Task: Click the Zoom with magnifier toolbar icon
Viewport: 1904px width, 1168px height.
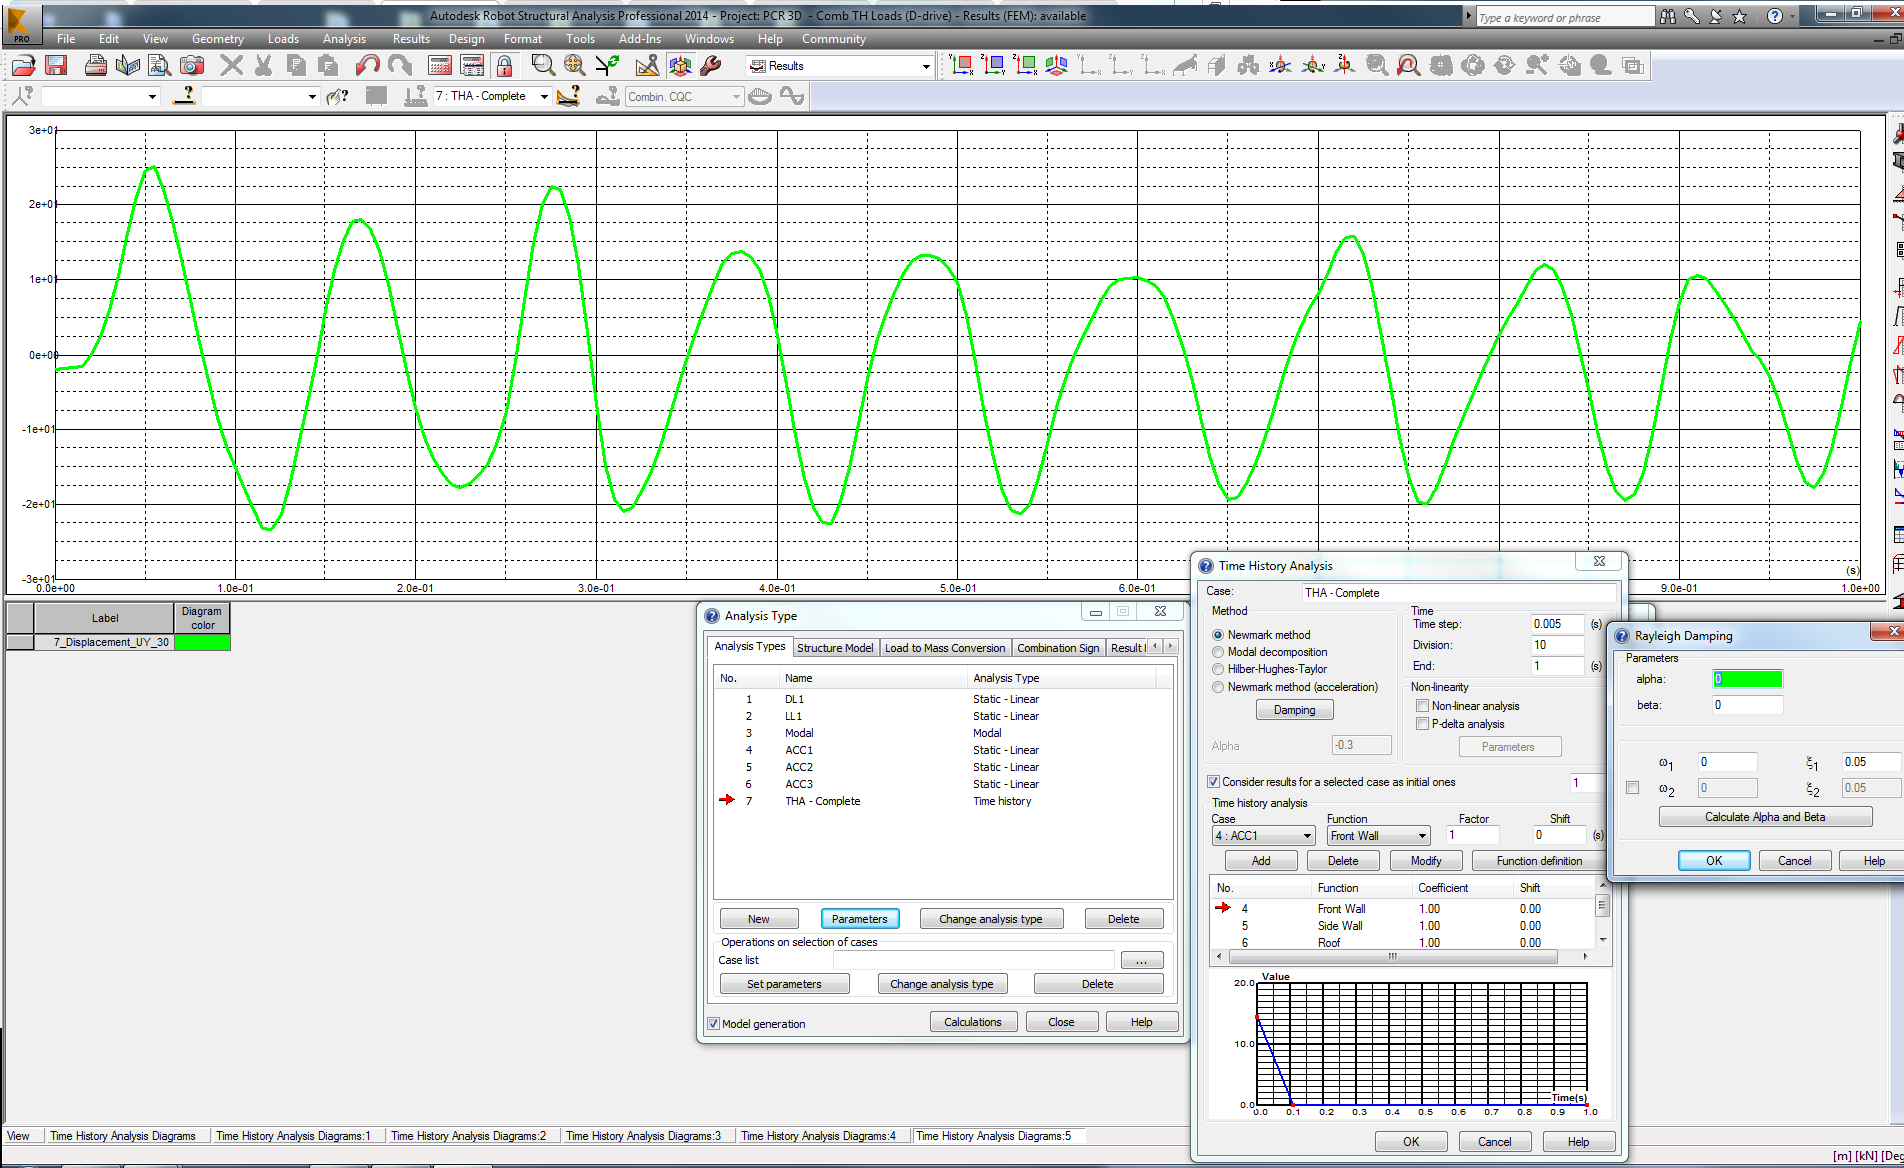Action: pos(543,65)
